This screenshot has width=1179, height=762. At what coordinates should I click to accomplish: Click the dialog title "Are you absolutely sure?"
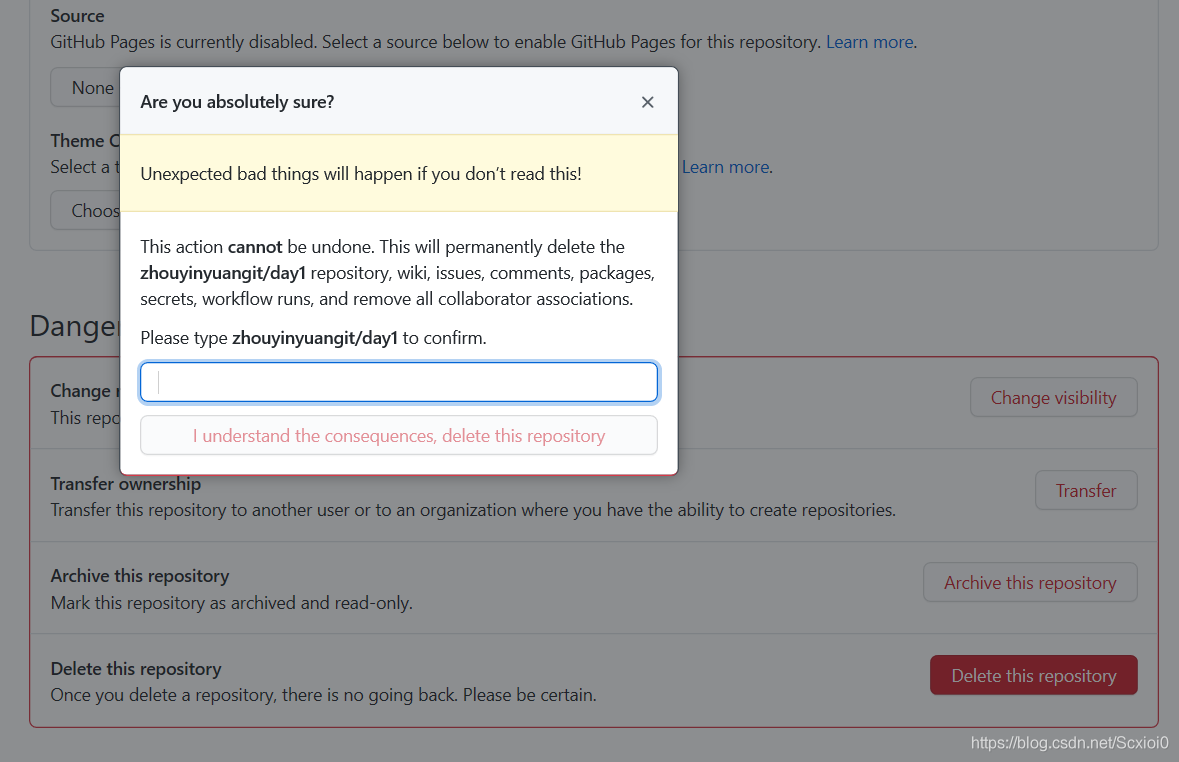click(237, 102)
